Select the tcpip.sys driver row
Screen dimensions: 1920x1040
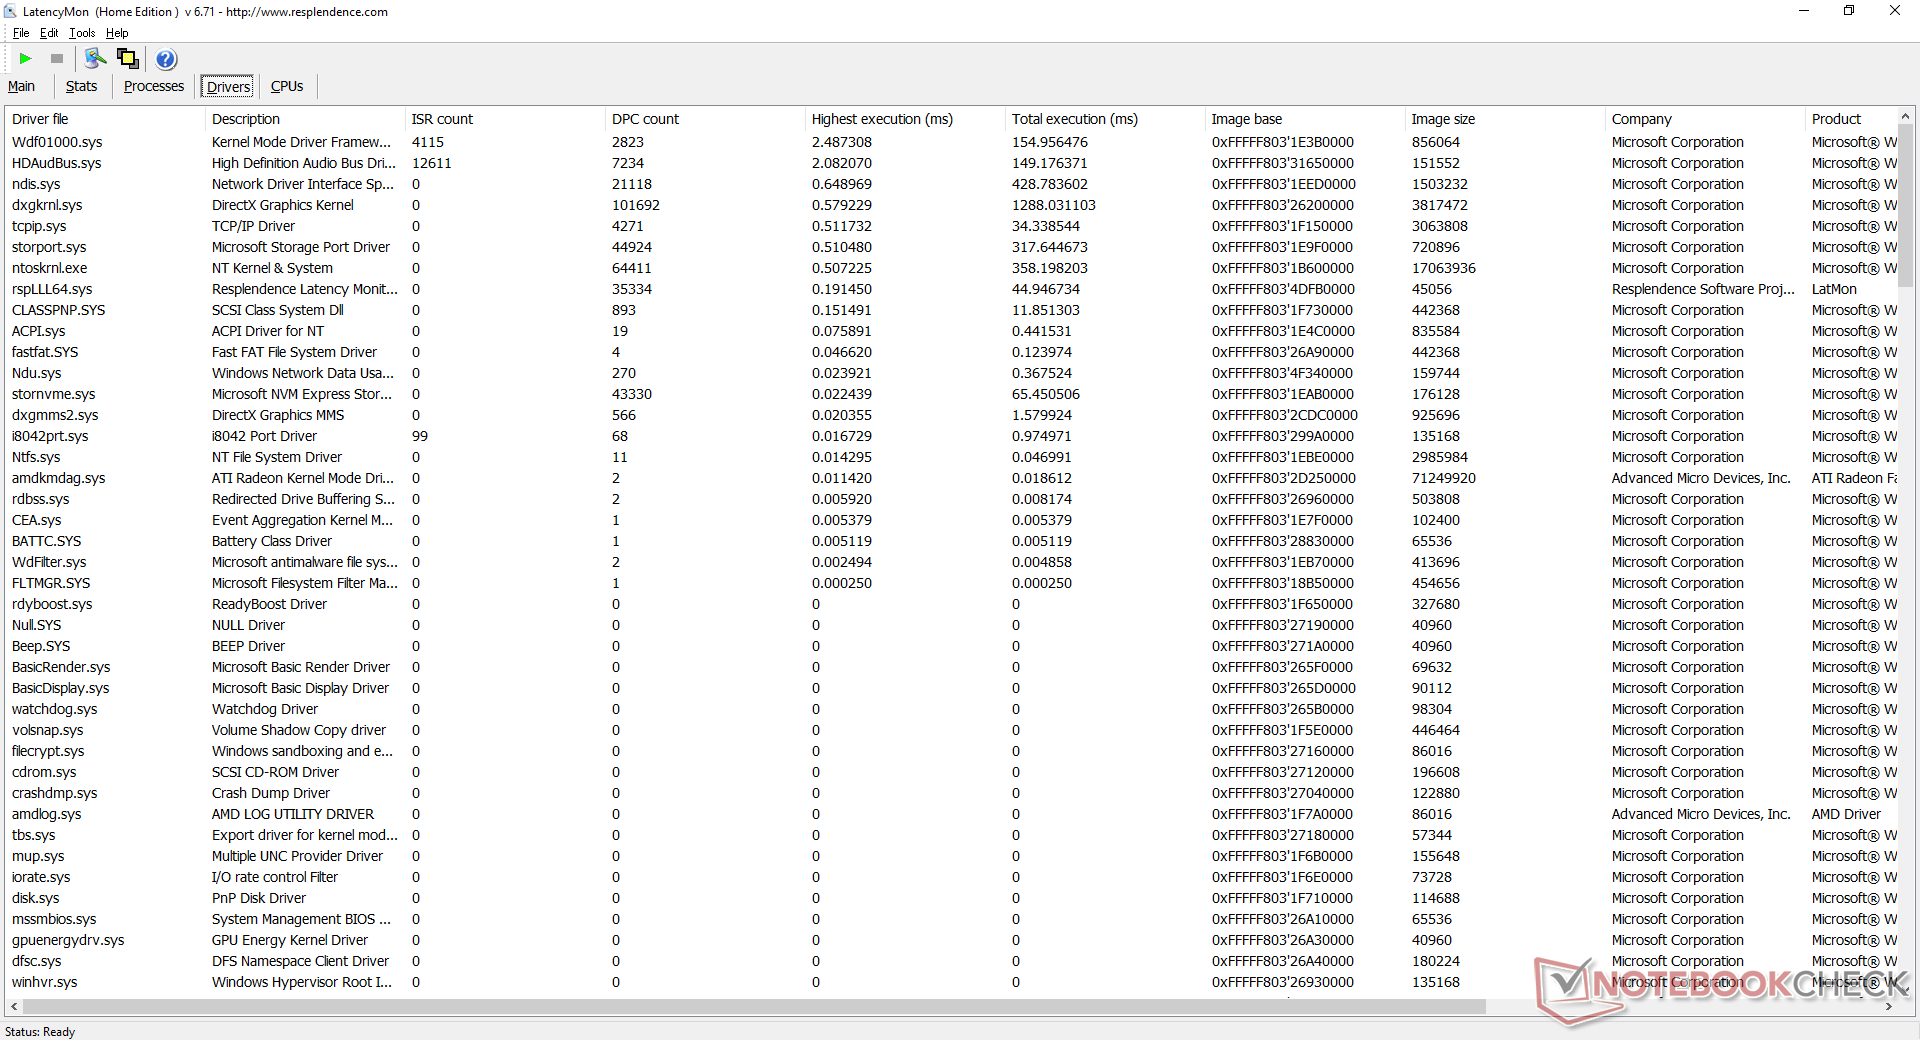[951, 226]
